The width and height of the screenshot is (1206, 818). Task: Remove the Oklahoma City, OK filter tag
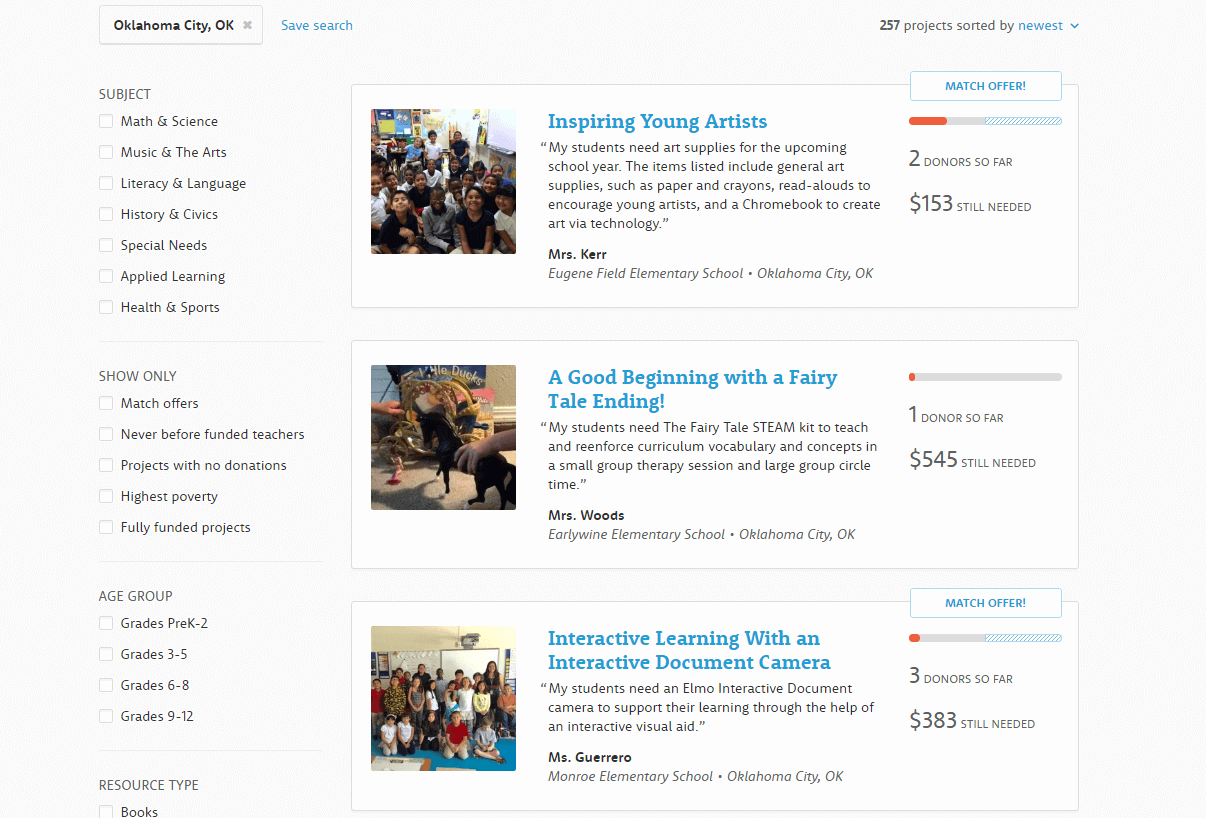[247, 25]
